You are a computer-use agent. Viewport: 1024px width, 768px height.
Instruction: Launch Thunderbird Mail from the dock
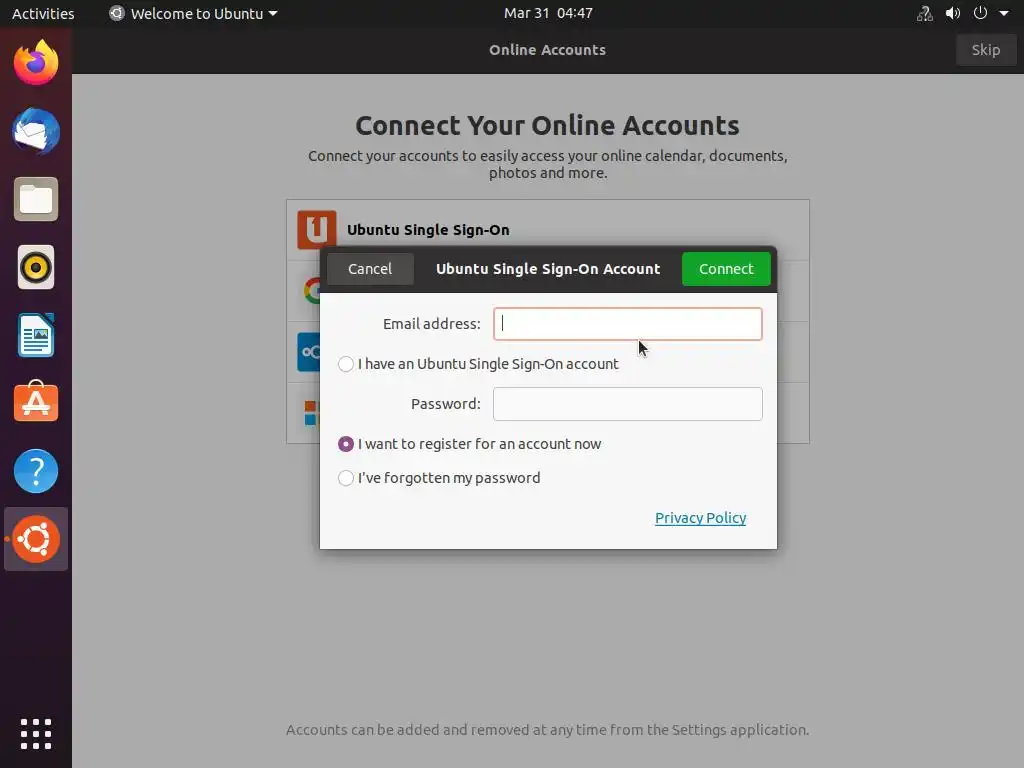36,131
